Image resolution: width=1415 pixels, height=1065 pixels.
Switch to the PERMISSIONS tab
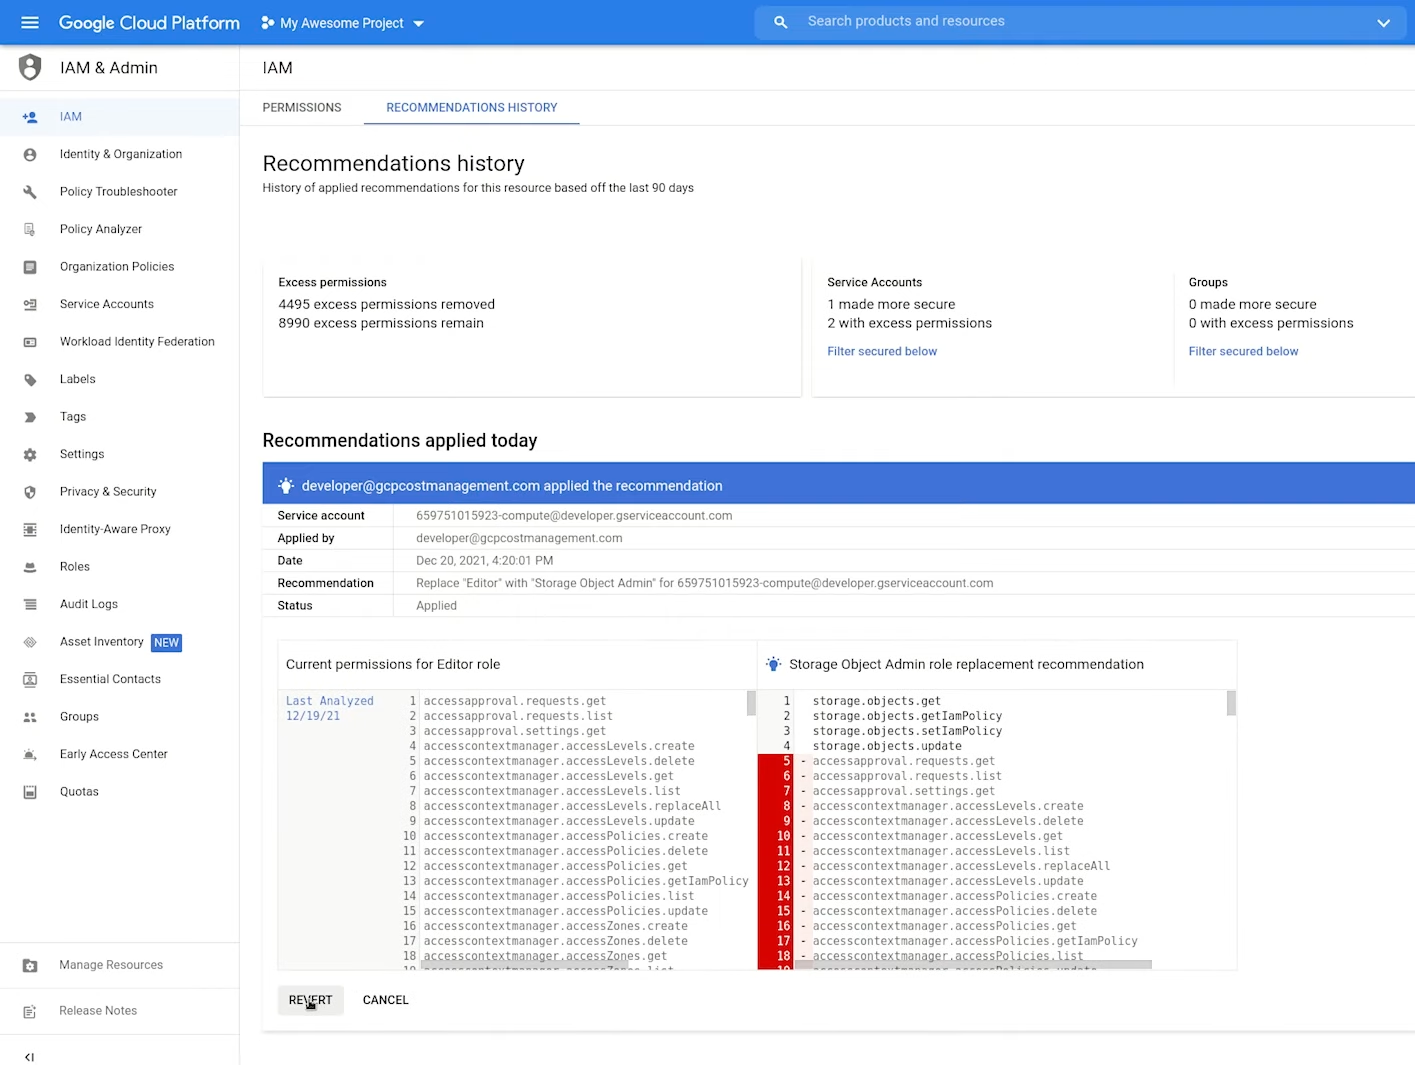tap(301, 107)
